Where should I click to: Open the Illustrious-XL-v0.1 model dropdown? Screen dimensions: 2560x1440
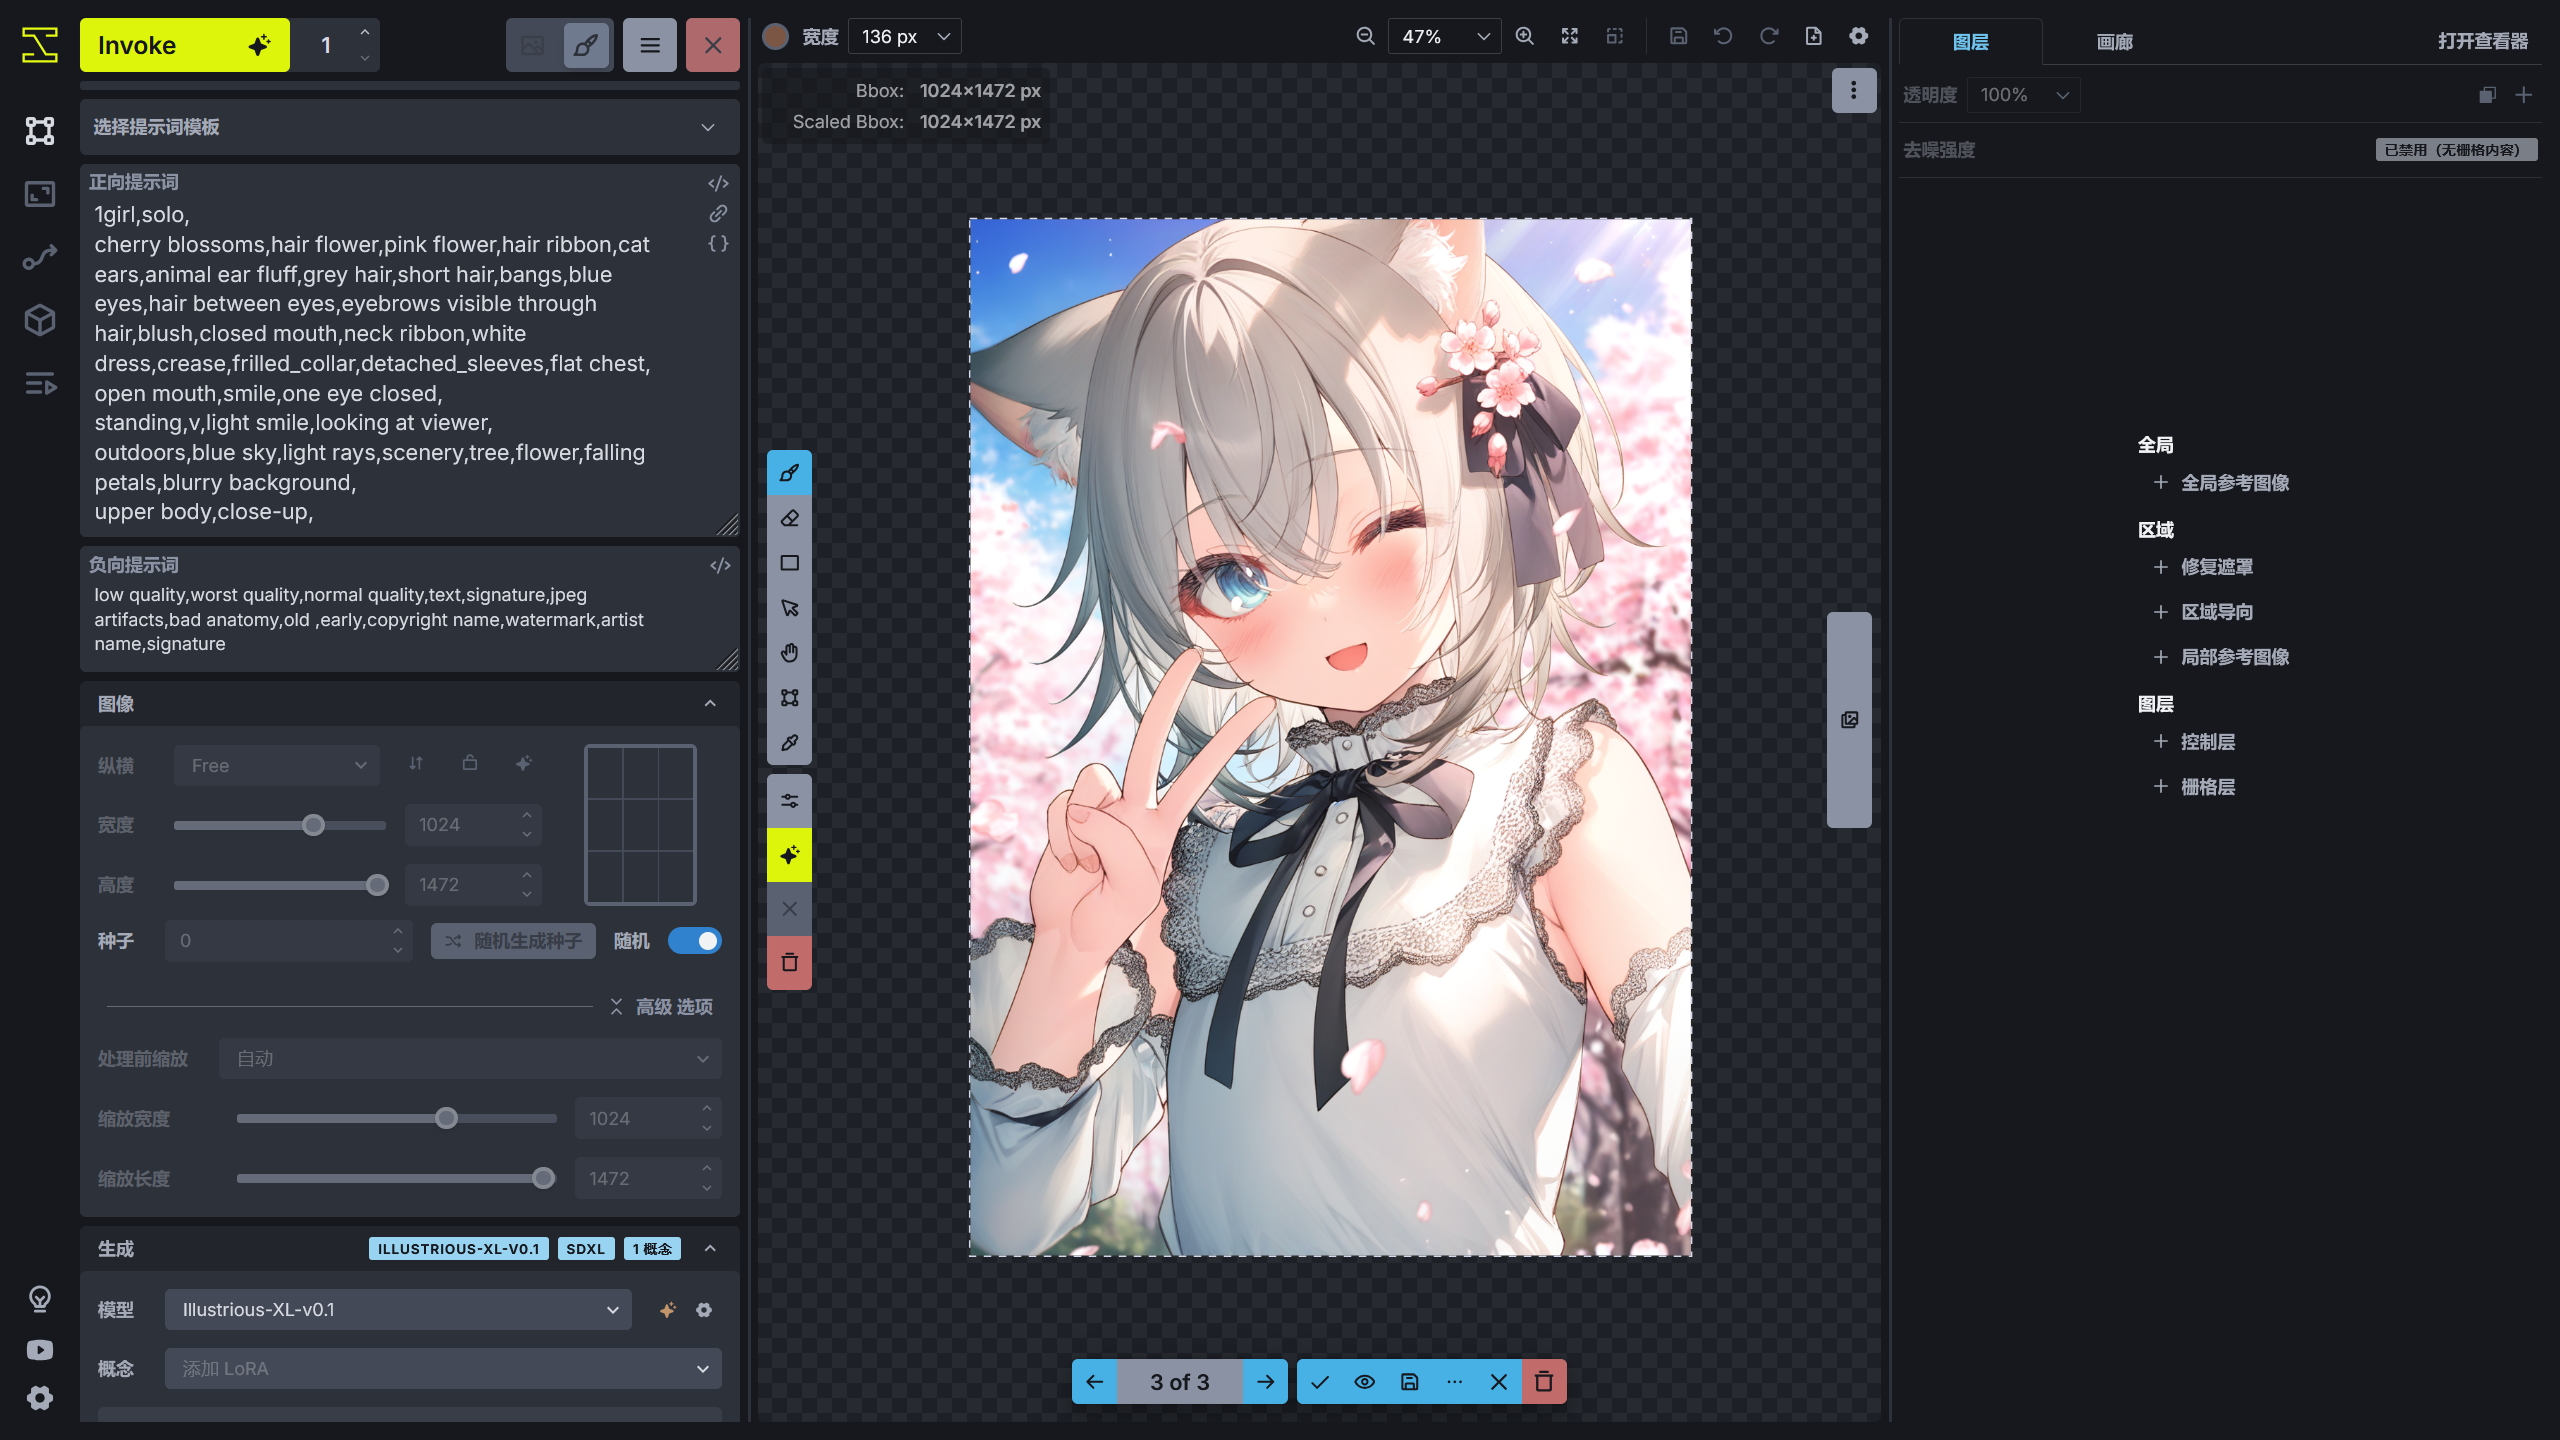(397, 1309)
